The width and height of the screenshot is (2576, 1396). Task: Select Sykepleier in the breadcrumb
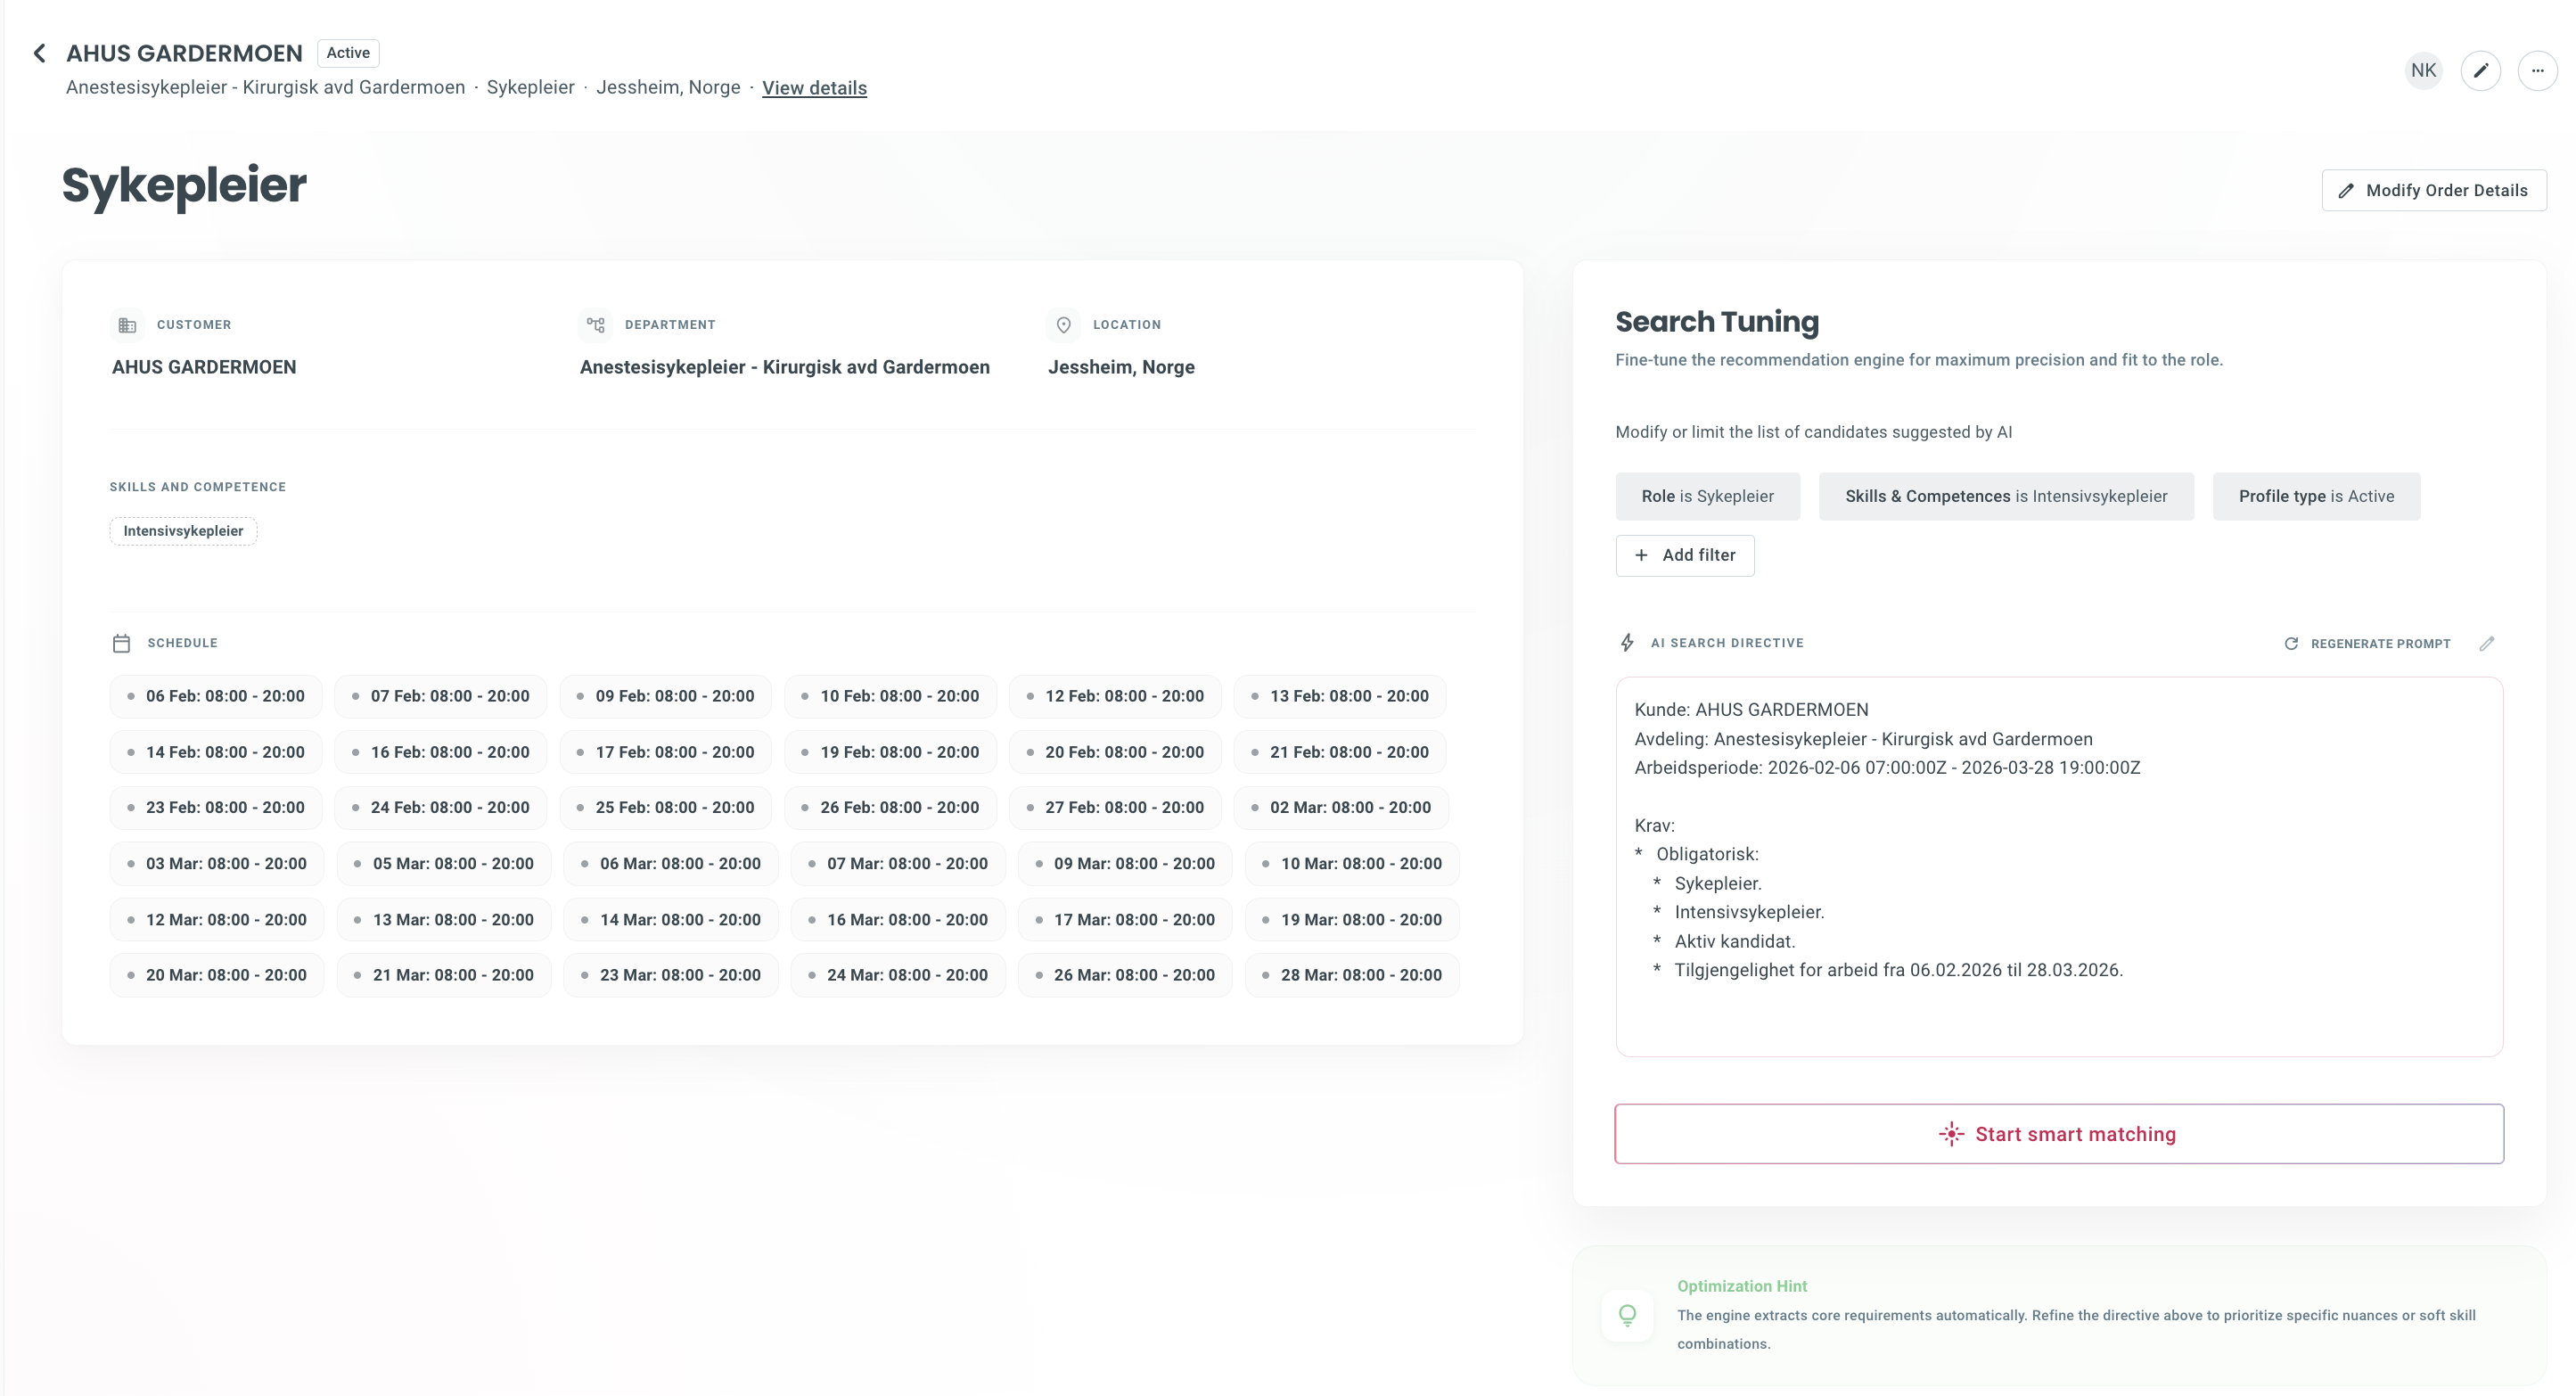click(530, 88)
